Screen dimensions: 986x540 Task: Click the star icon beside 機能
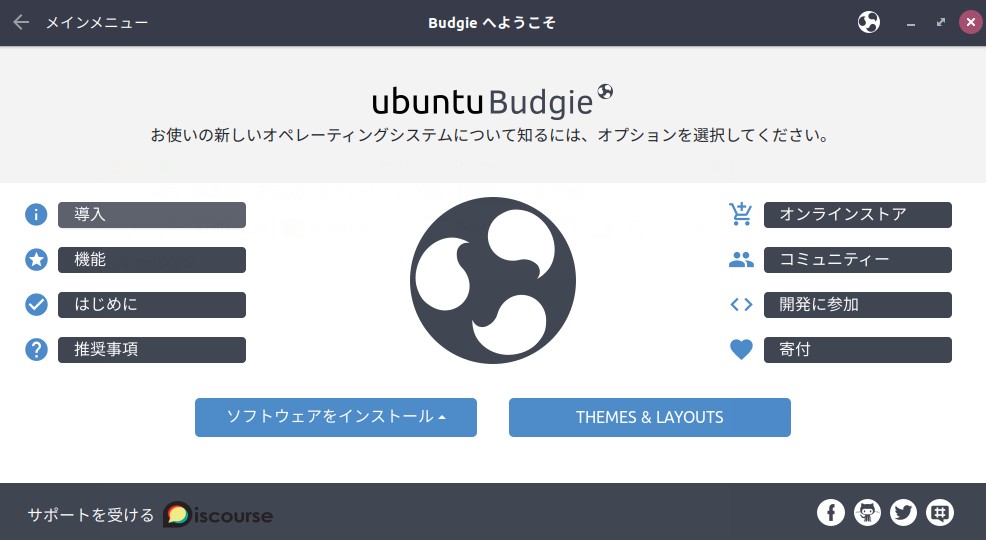click(x=36, y=260)
